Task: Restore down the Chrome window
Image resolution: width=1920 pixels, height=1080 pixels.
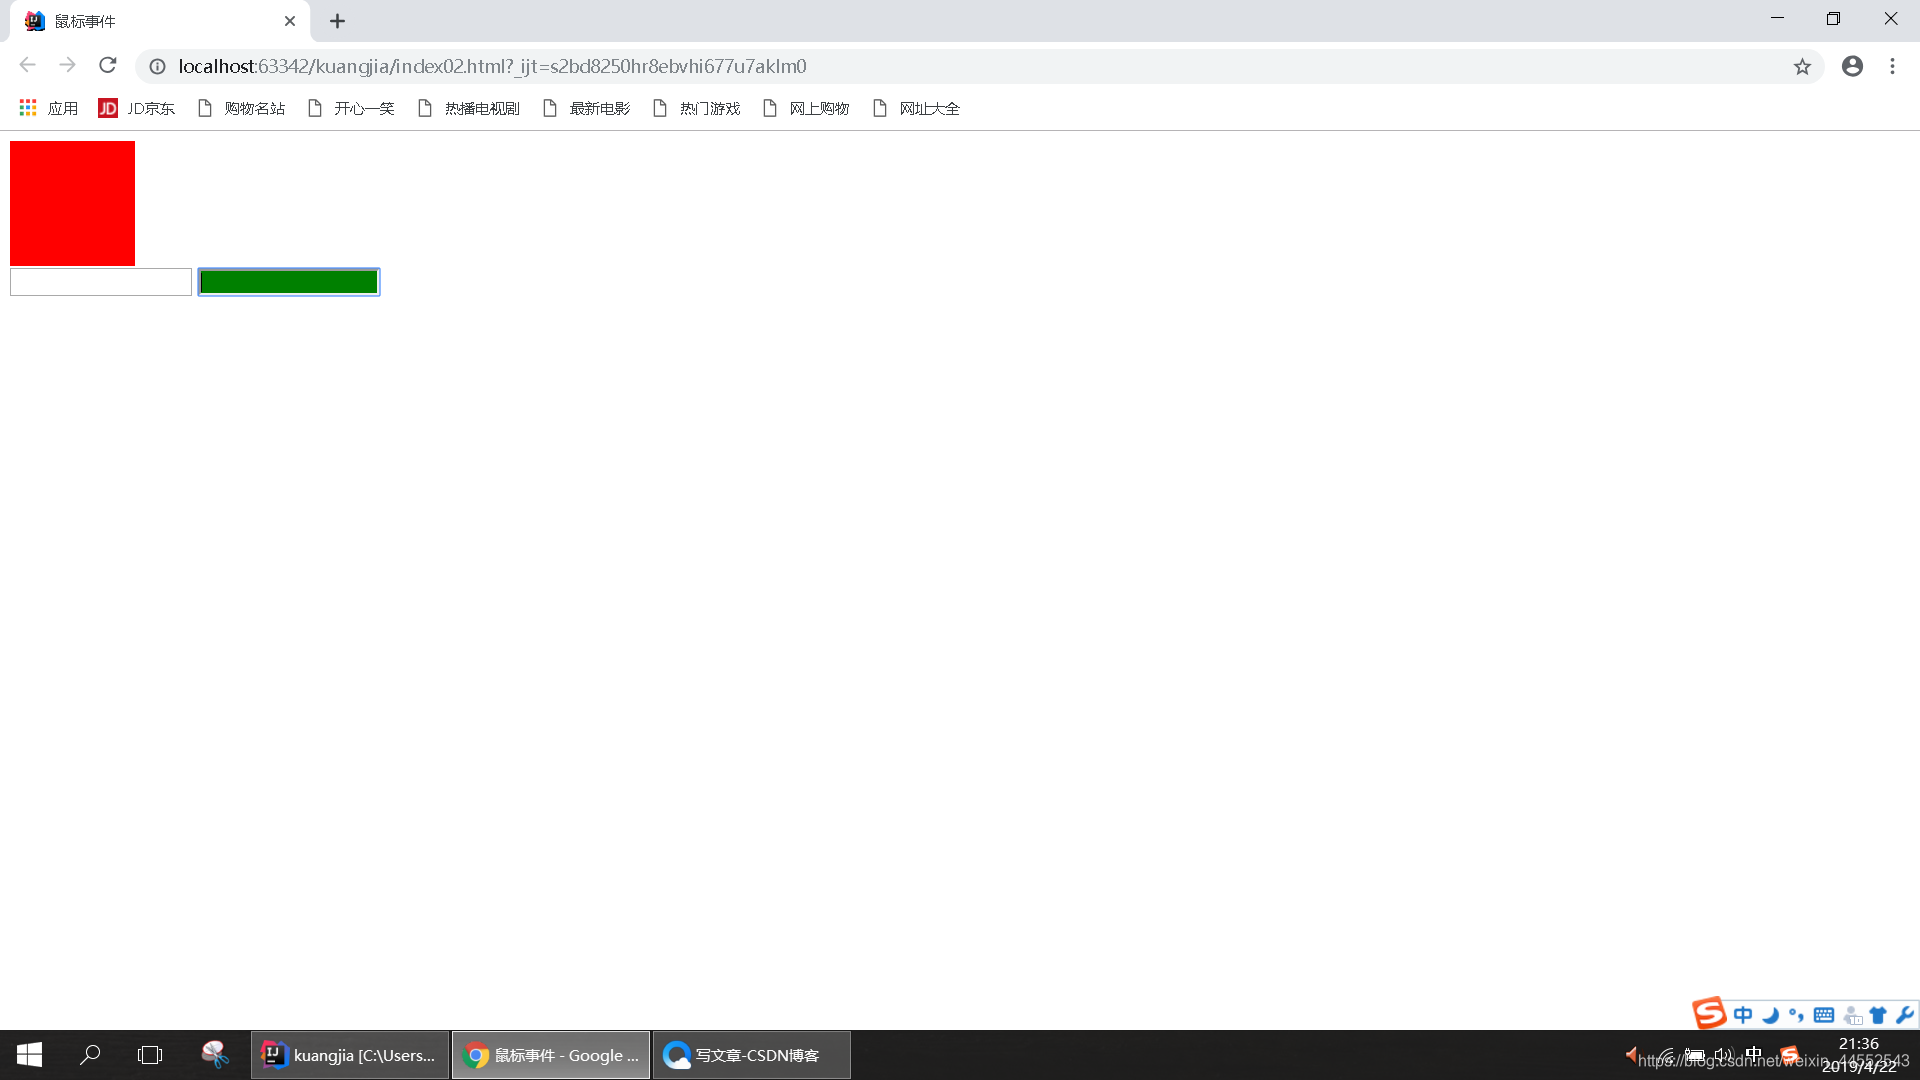Action: point(1833,19)
